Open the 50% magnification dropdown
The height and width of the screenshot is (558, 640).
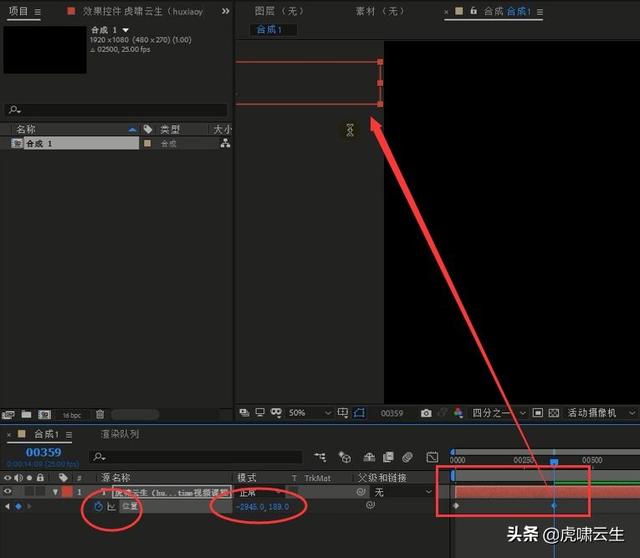(310, 413)
